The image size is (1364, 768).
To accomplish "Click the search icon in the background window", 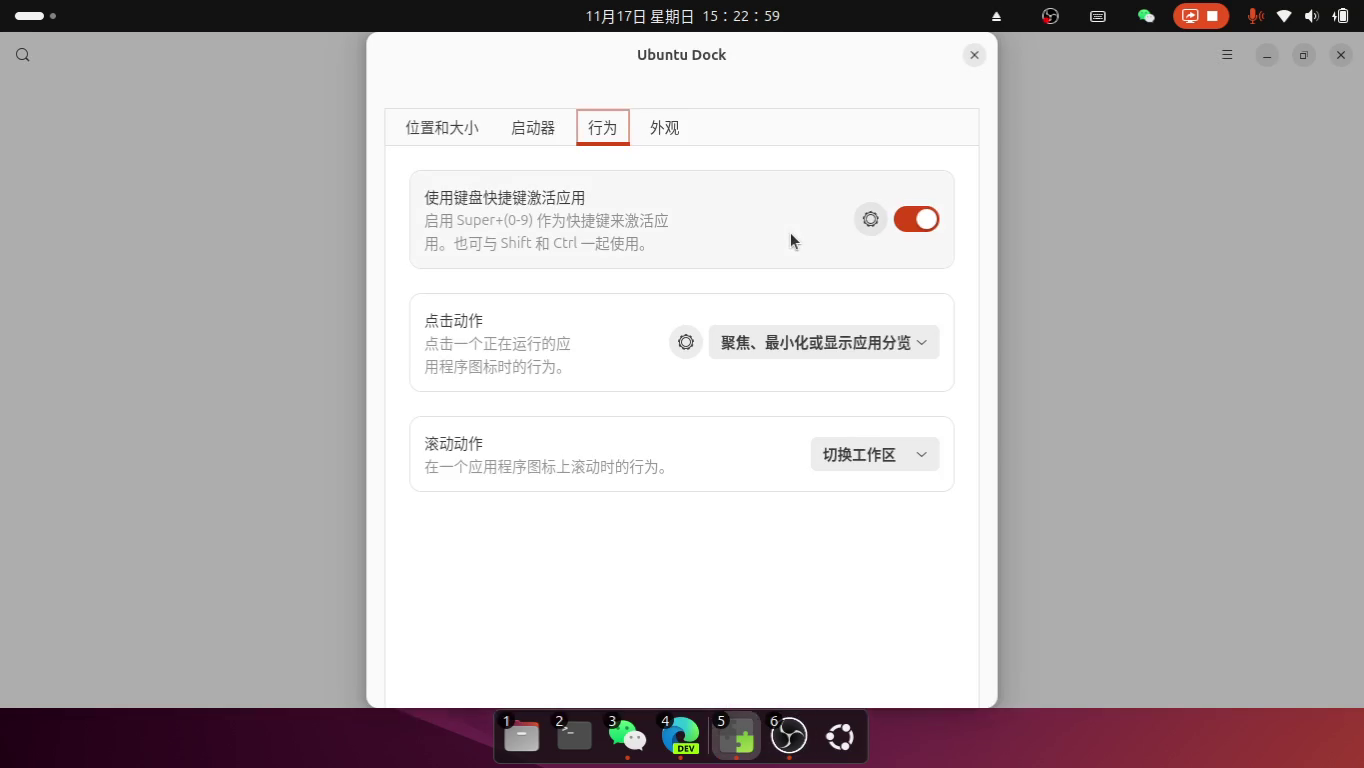I will click(x=23, y=55).
